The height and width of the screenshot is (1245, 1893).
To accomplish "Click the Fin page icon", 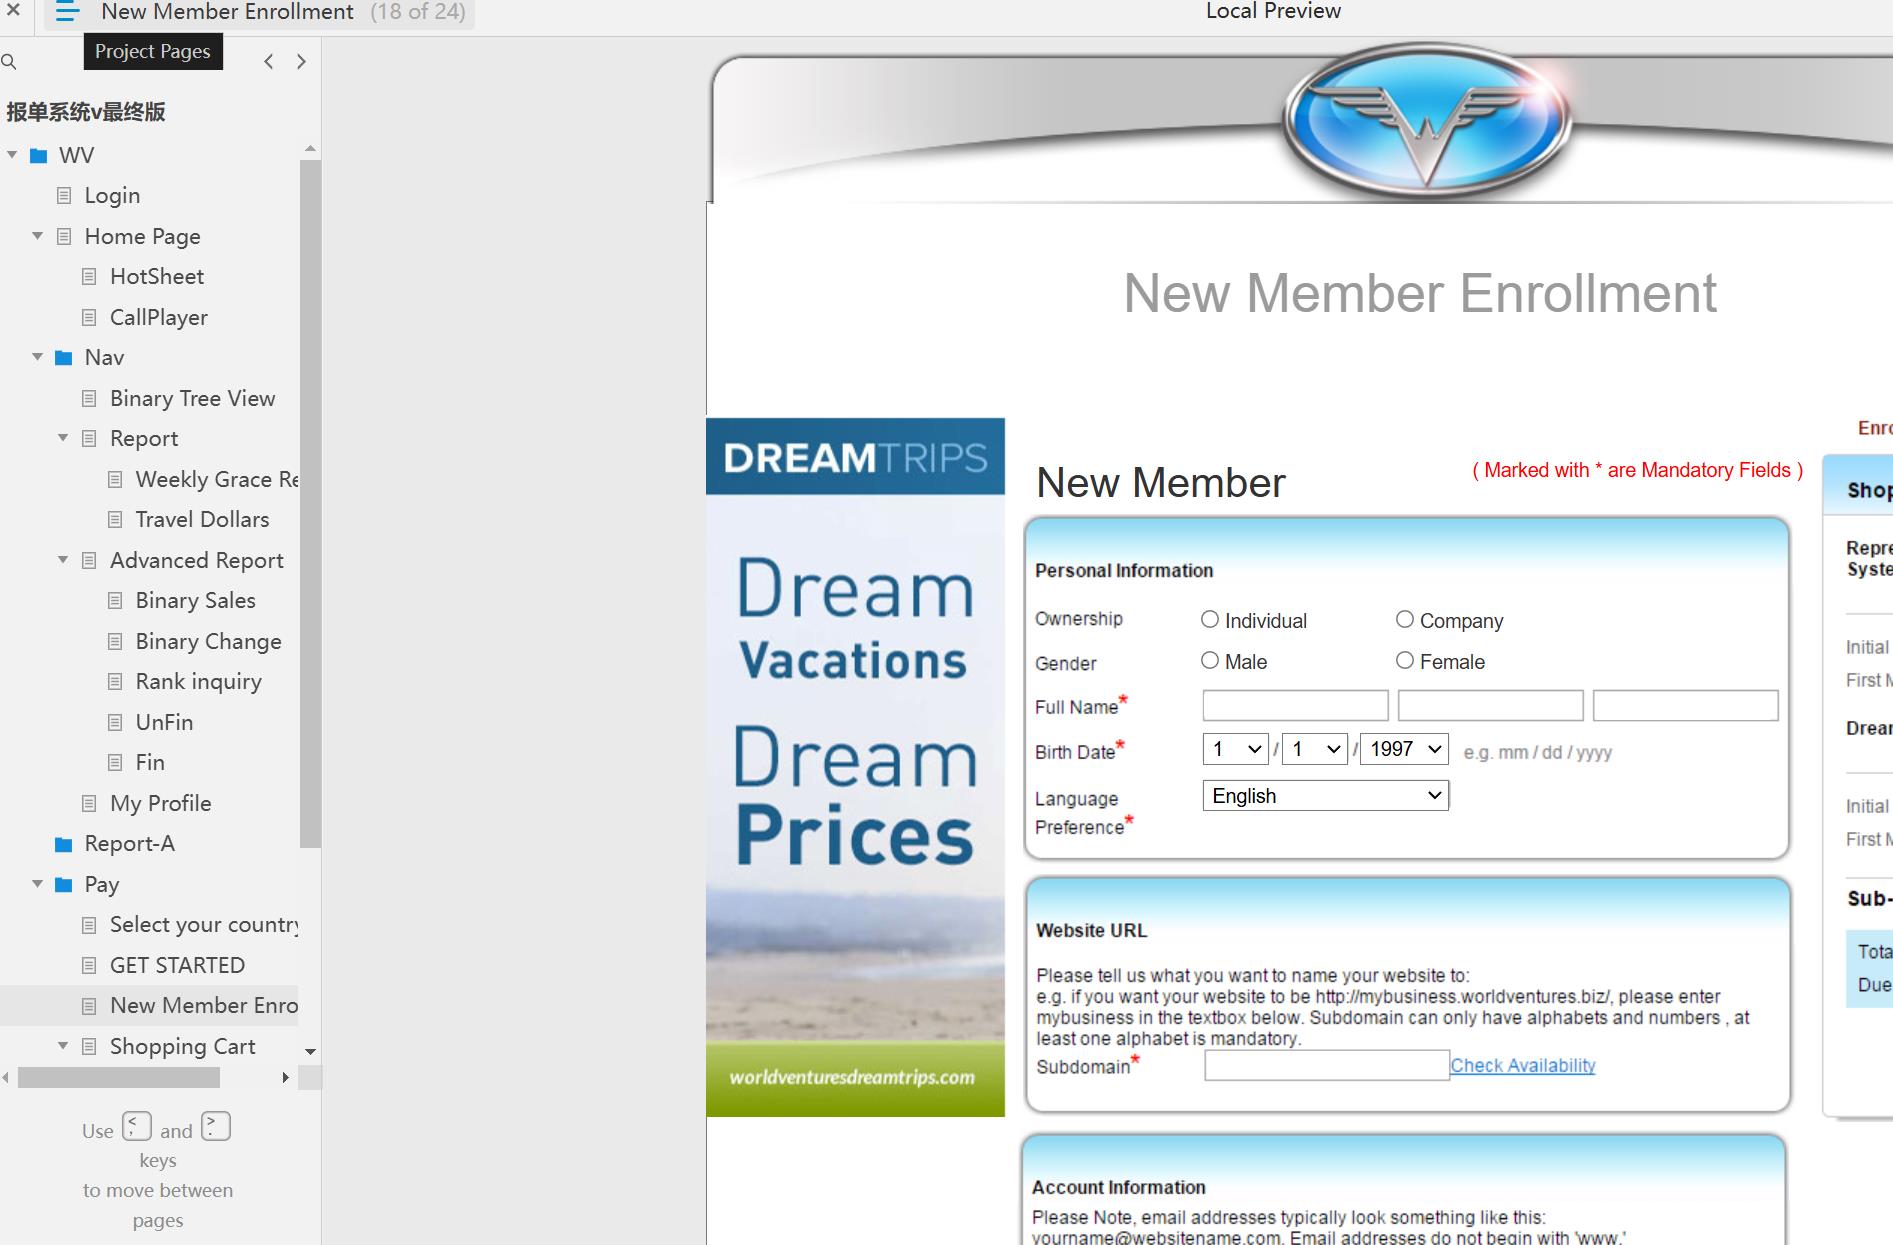I will pos(115,763).
